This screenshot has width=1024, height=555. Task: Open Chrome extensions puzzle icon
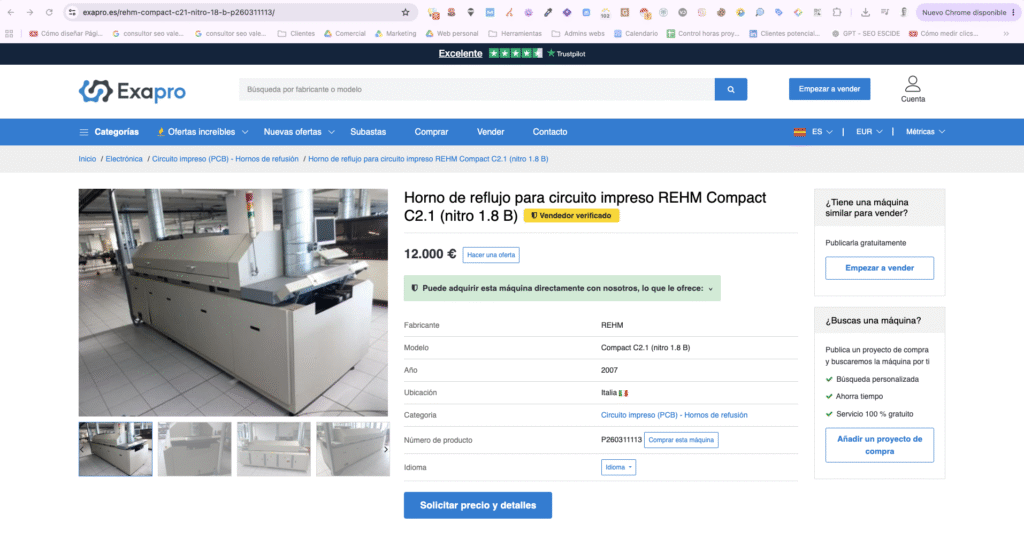point(837,12)
